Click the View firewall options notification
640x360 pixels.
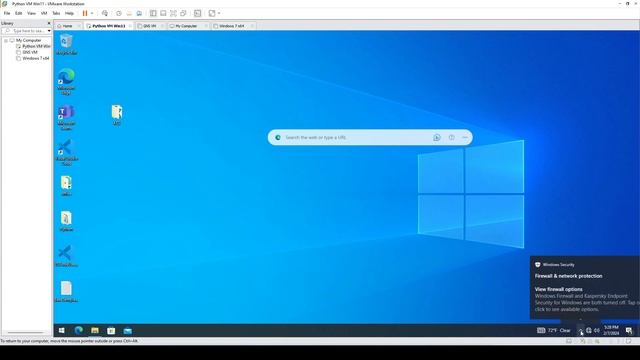pos(558,289)
